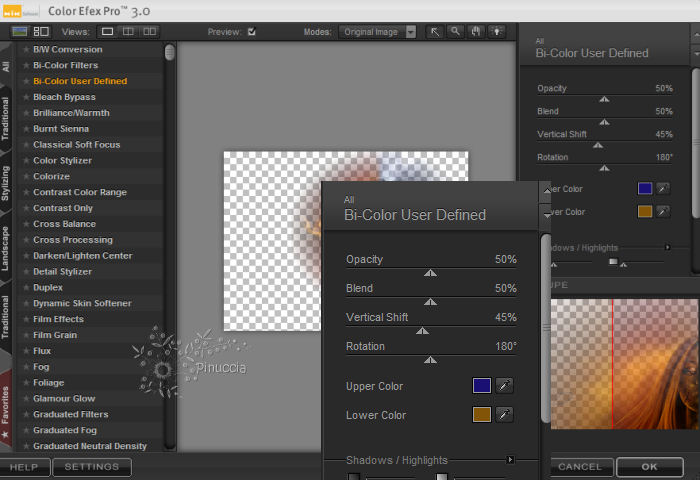Click the filter list layout icon in the top toolbar
This screenshot has width=700, height=480.
[x=41, y=32]
